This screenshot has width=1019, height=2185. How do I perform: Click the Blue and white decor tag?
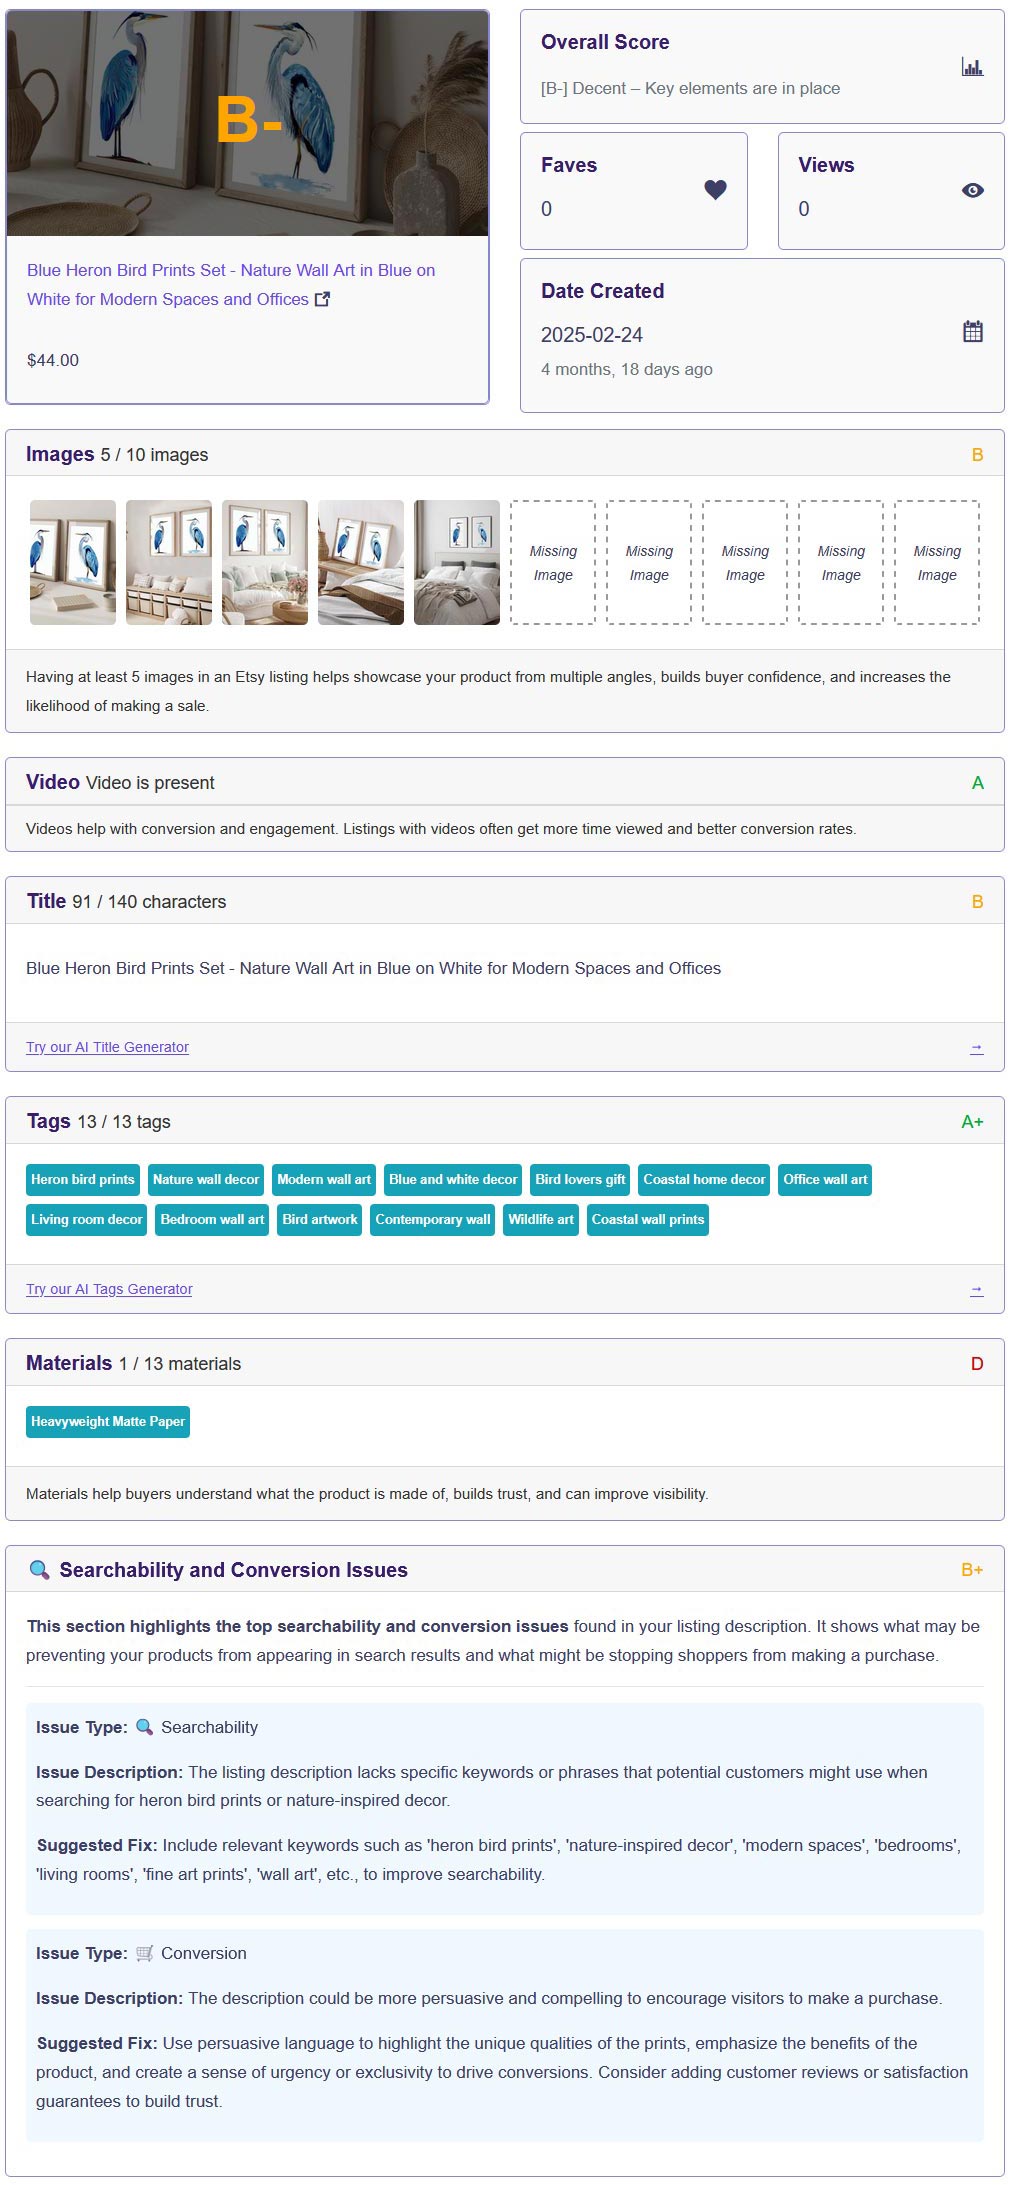tap(453, 1179)
